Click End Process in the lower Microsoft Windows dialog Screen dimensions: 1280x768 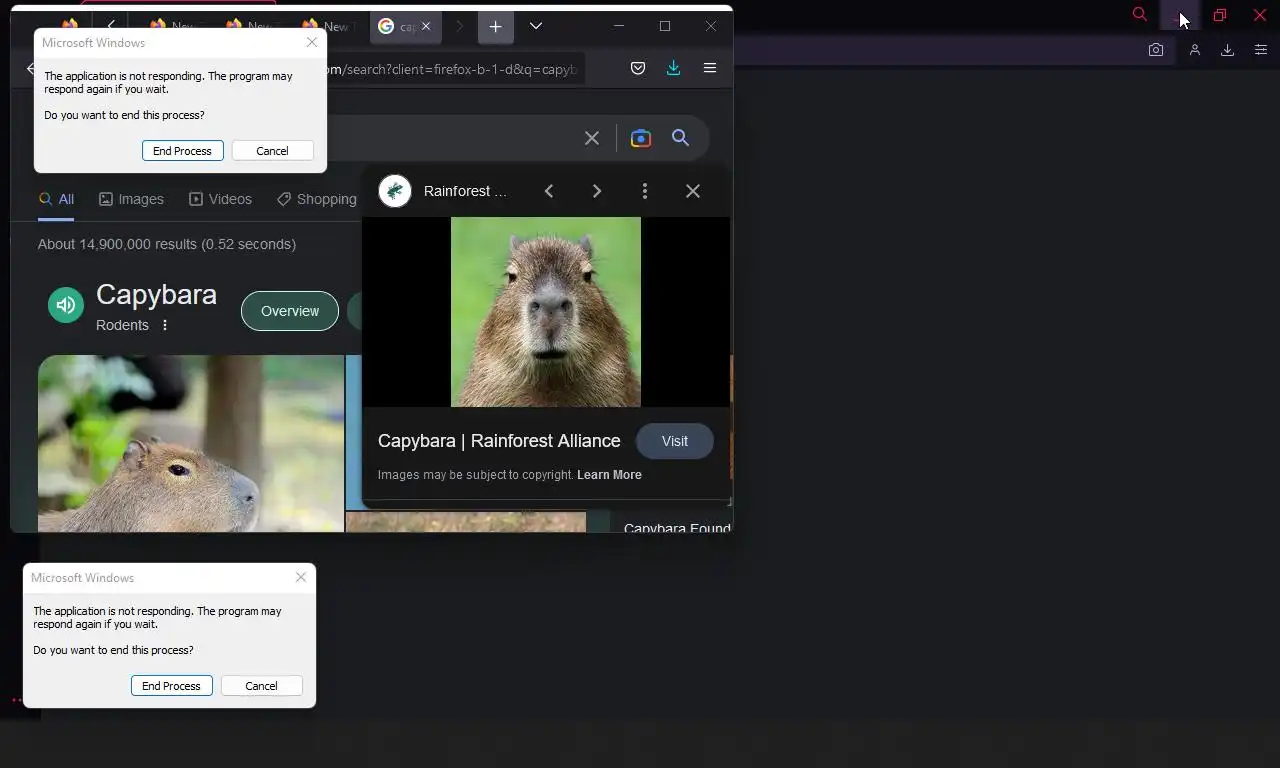click(x=171, y=686)
